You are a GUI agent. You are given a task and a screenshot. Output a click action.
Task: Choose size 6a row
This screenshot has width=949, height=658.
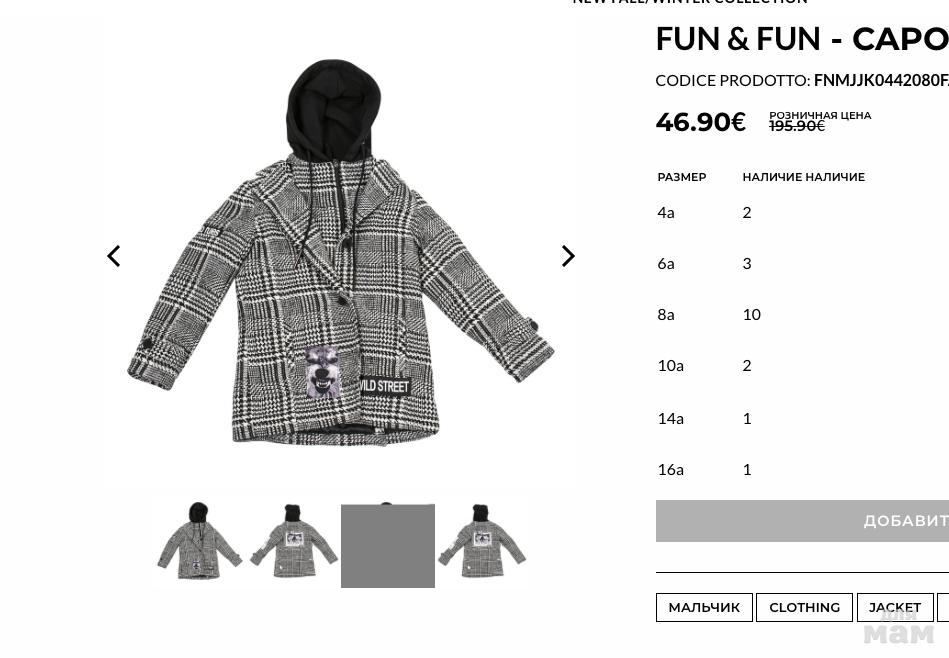tap(803, 263)
